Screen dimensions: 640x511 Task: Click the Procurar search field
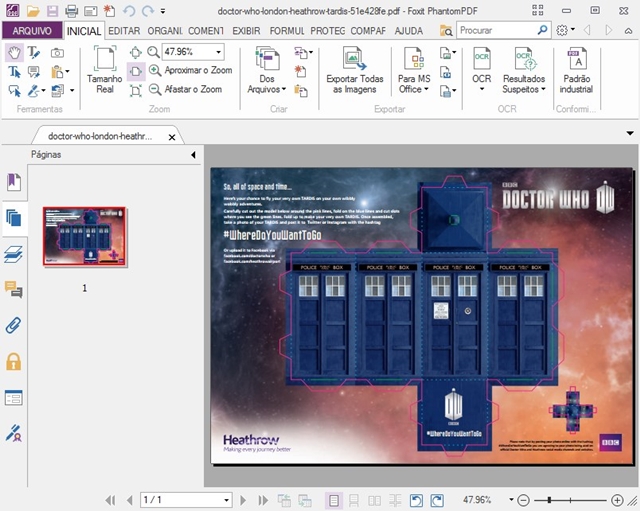[496, 30]
